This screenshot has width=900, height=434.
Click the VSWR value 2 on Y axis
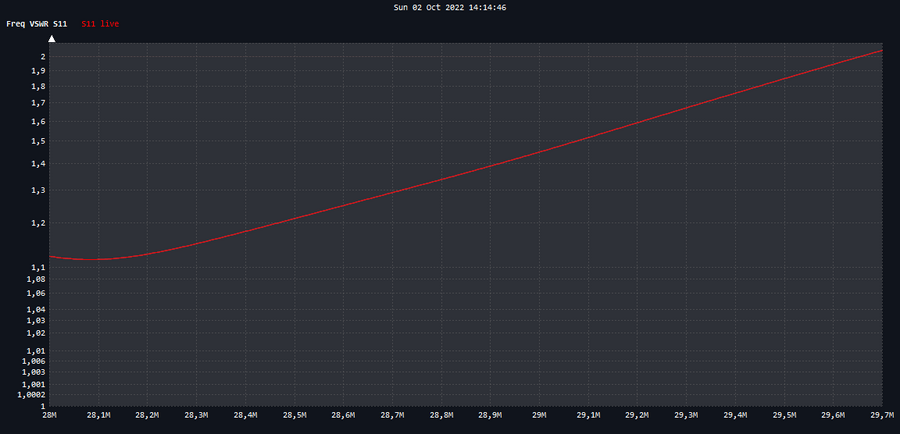[x=43, y=57]
